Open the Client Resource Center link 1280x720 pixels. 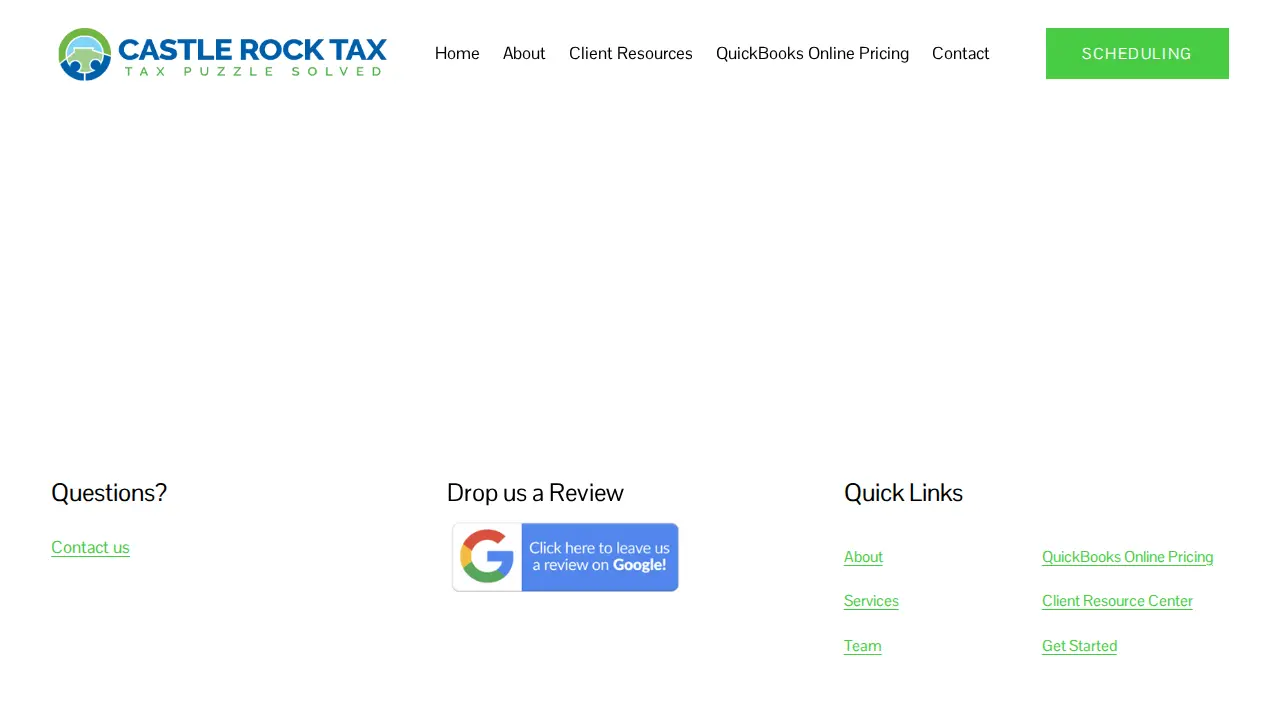click(1117, 601)
